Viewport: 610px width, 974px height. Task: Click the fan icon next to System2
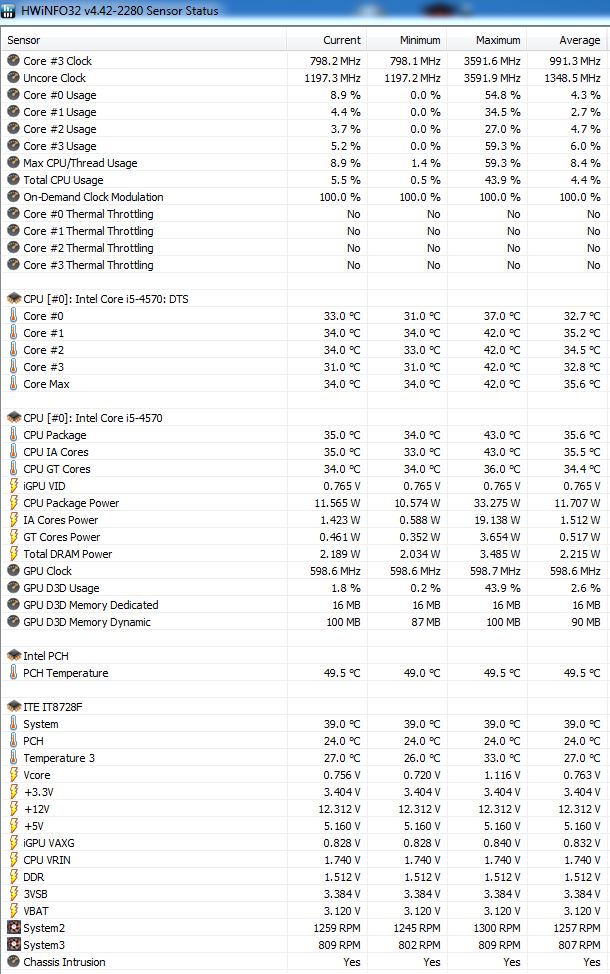click(13, 928)
